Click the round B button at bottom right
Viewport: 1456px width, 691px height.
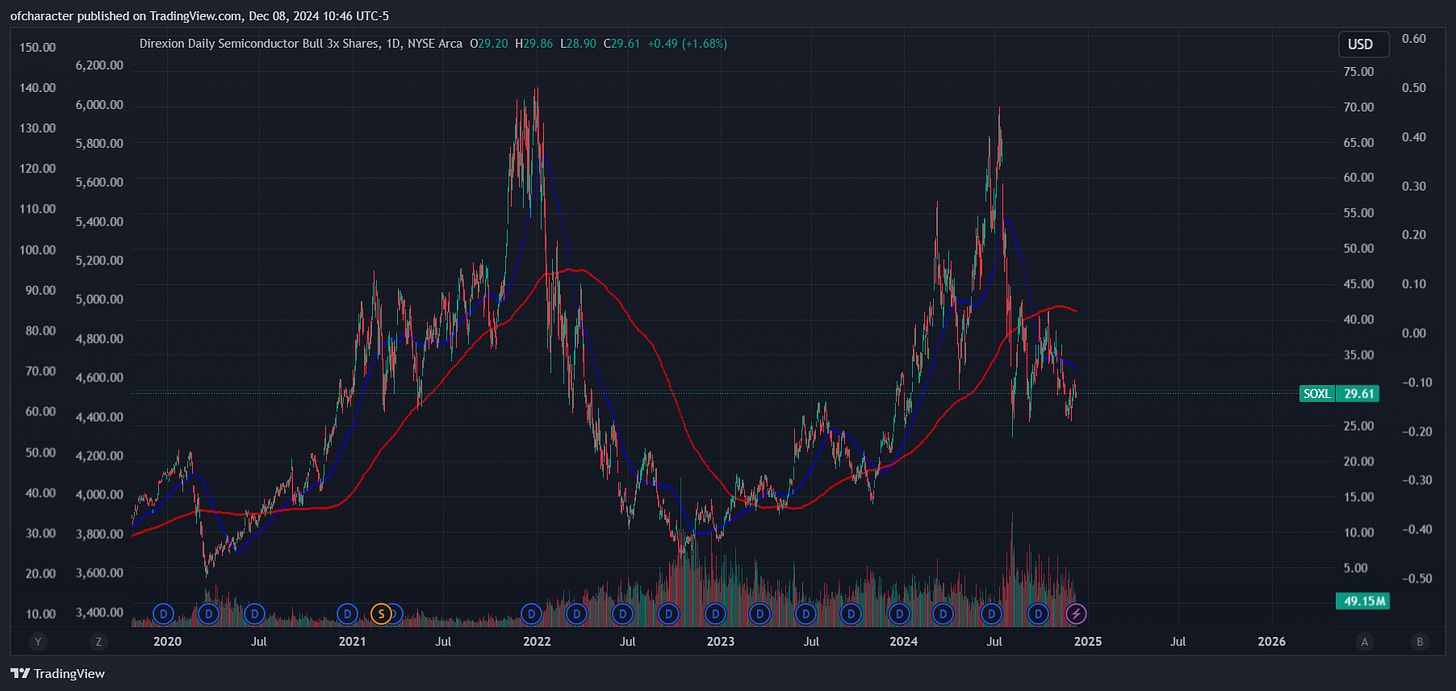(x=1419, y=641)
